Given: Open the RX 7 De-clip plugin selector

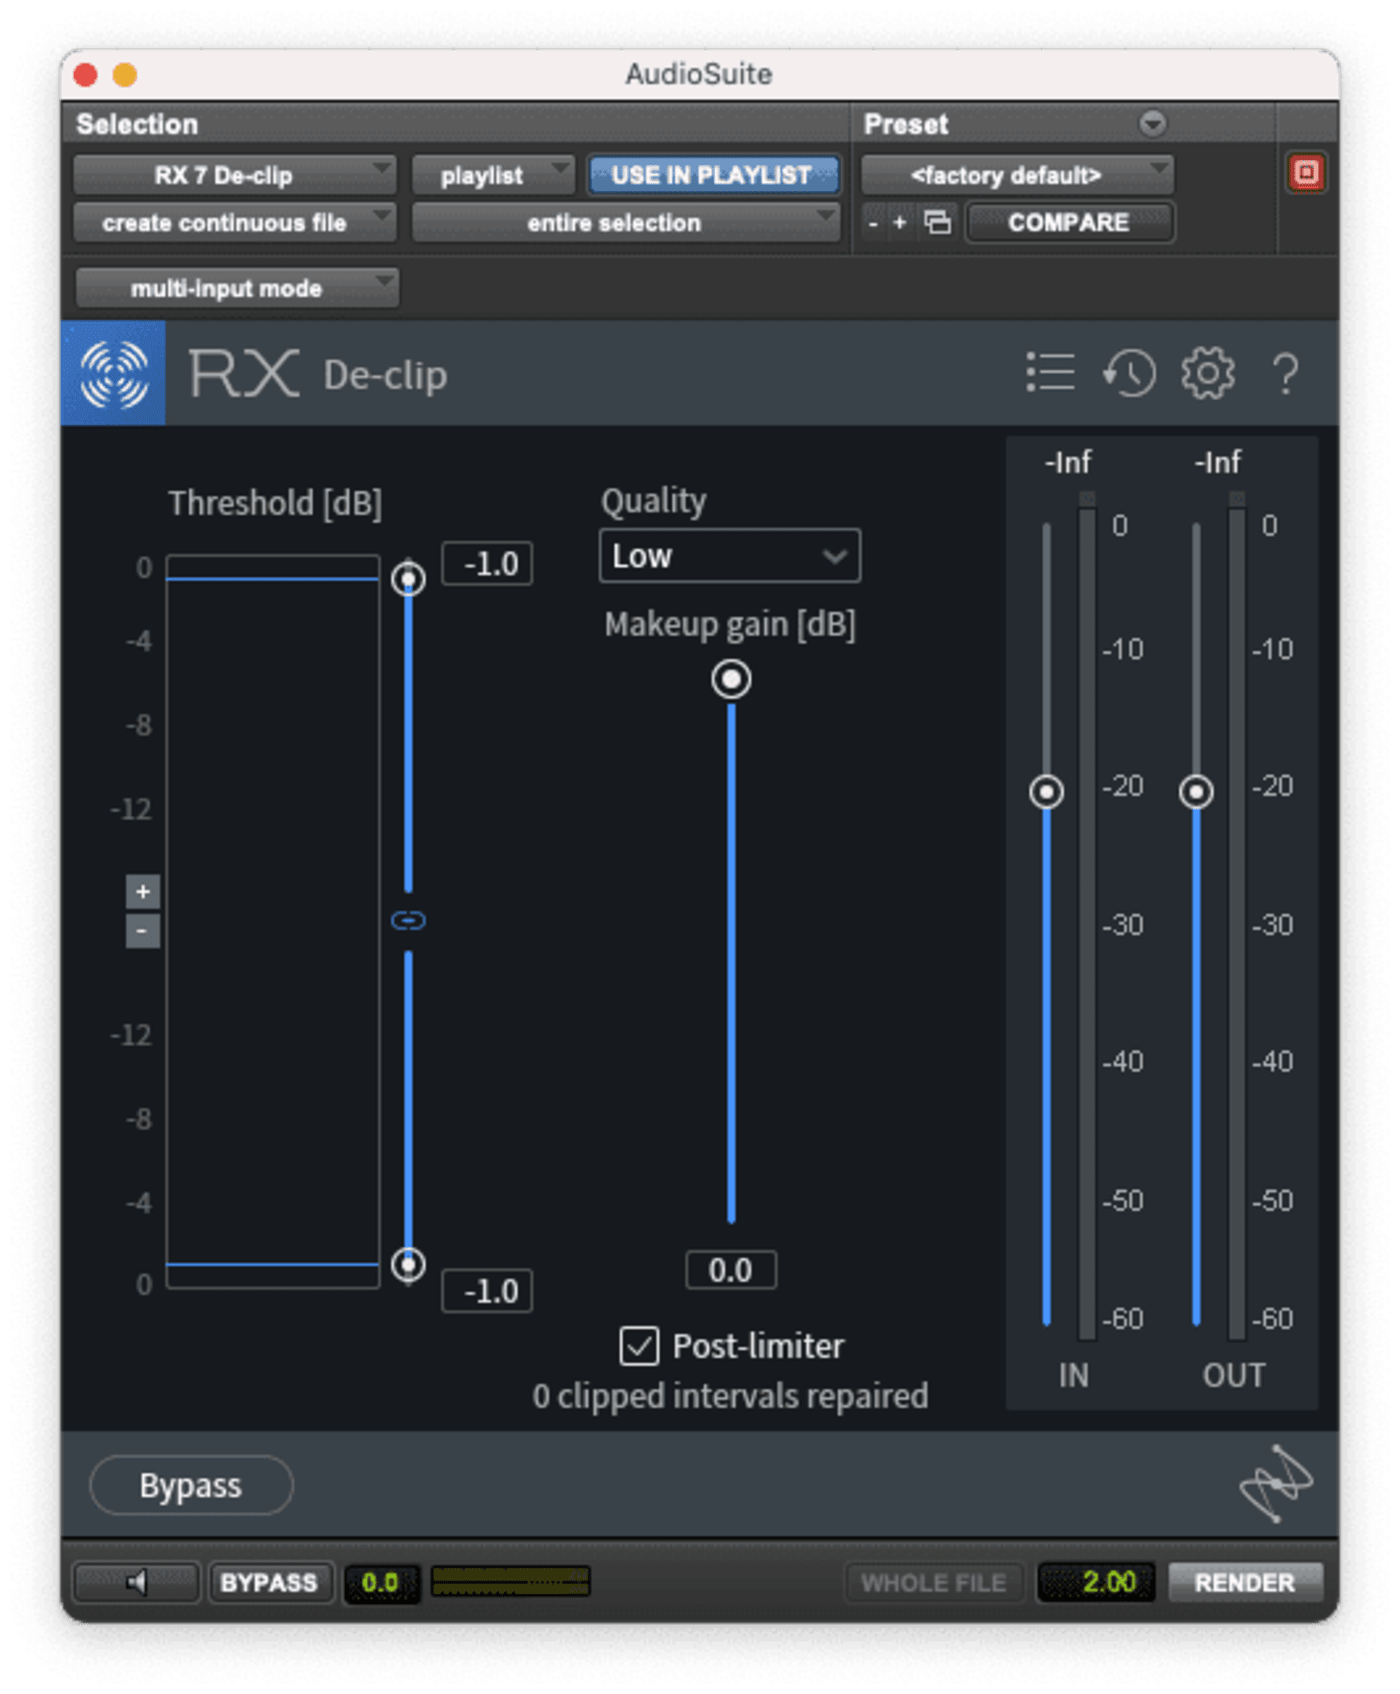Looking at the screenshot, I should [x=234, y=175].
